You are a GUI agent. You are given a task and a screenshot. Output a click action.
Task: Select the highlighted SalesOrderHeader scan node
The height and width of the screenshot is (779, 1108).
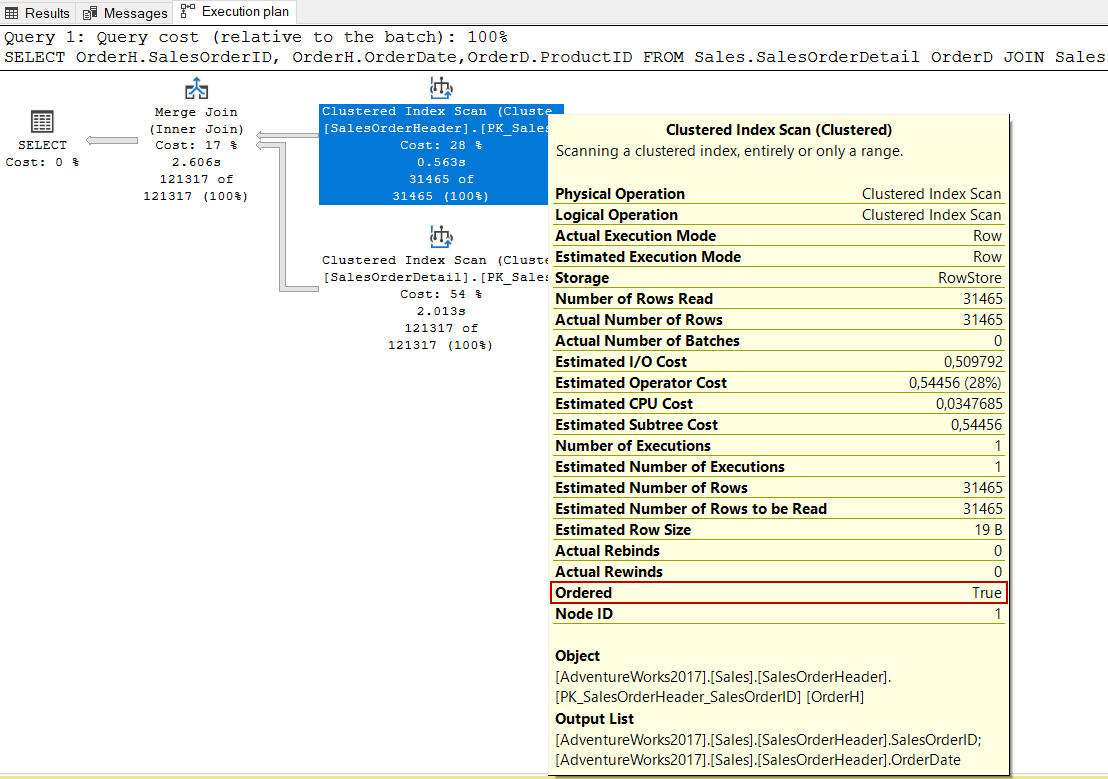coord(433,154)
